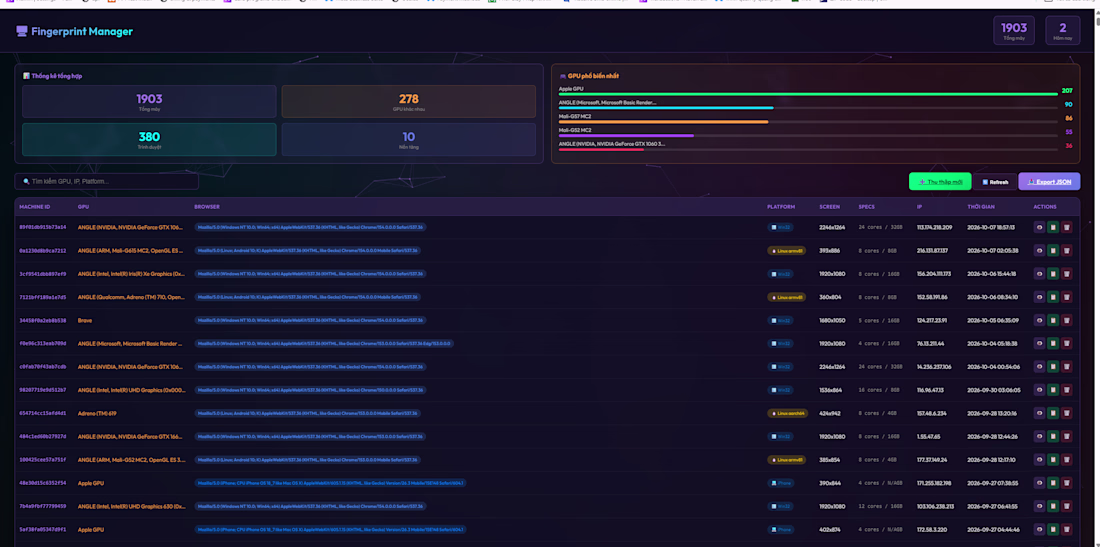Copy fingerprint of machine 5af38fa05347d9f1

point(1052,529)
